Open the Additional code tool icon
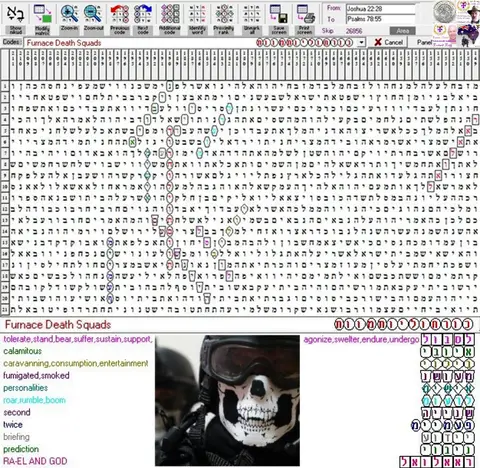The width and height of the screenshot is (480, 468). tap(170, 14)
